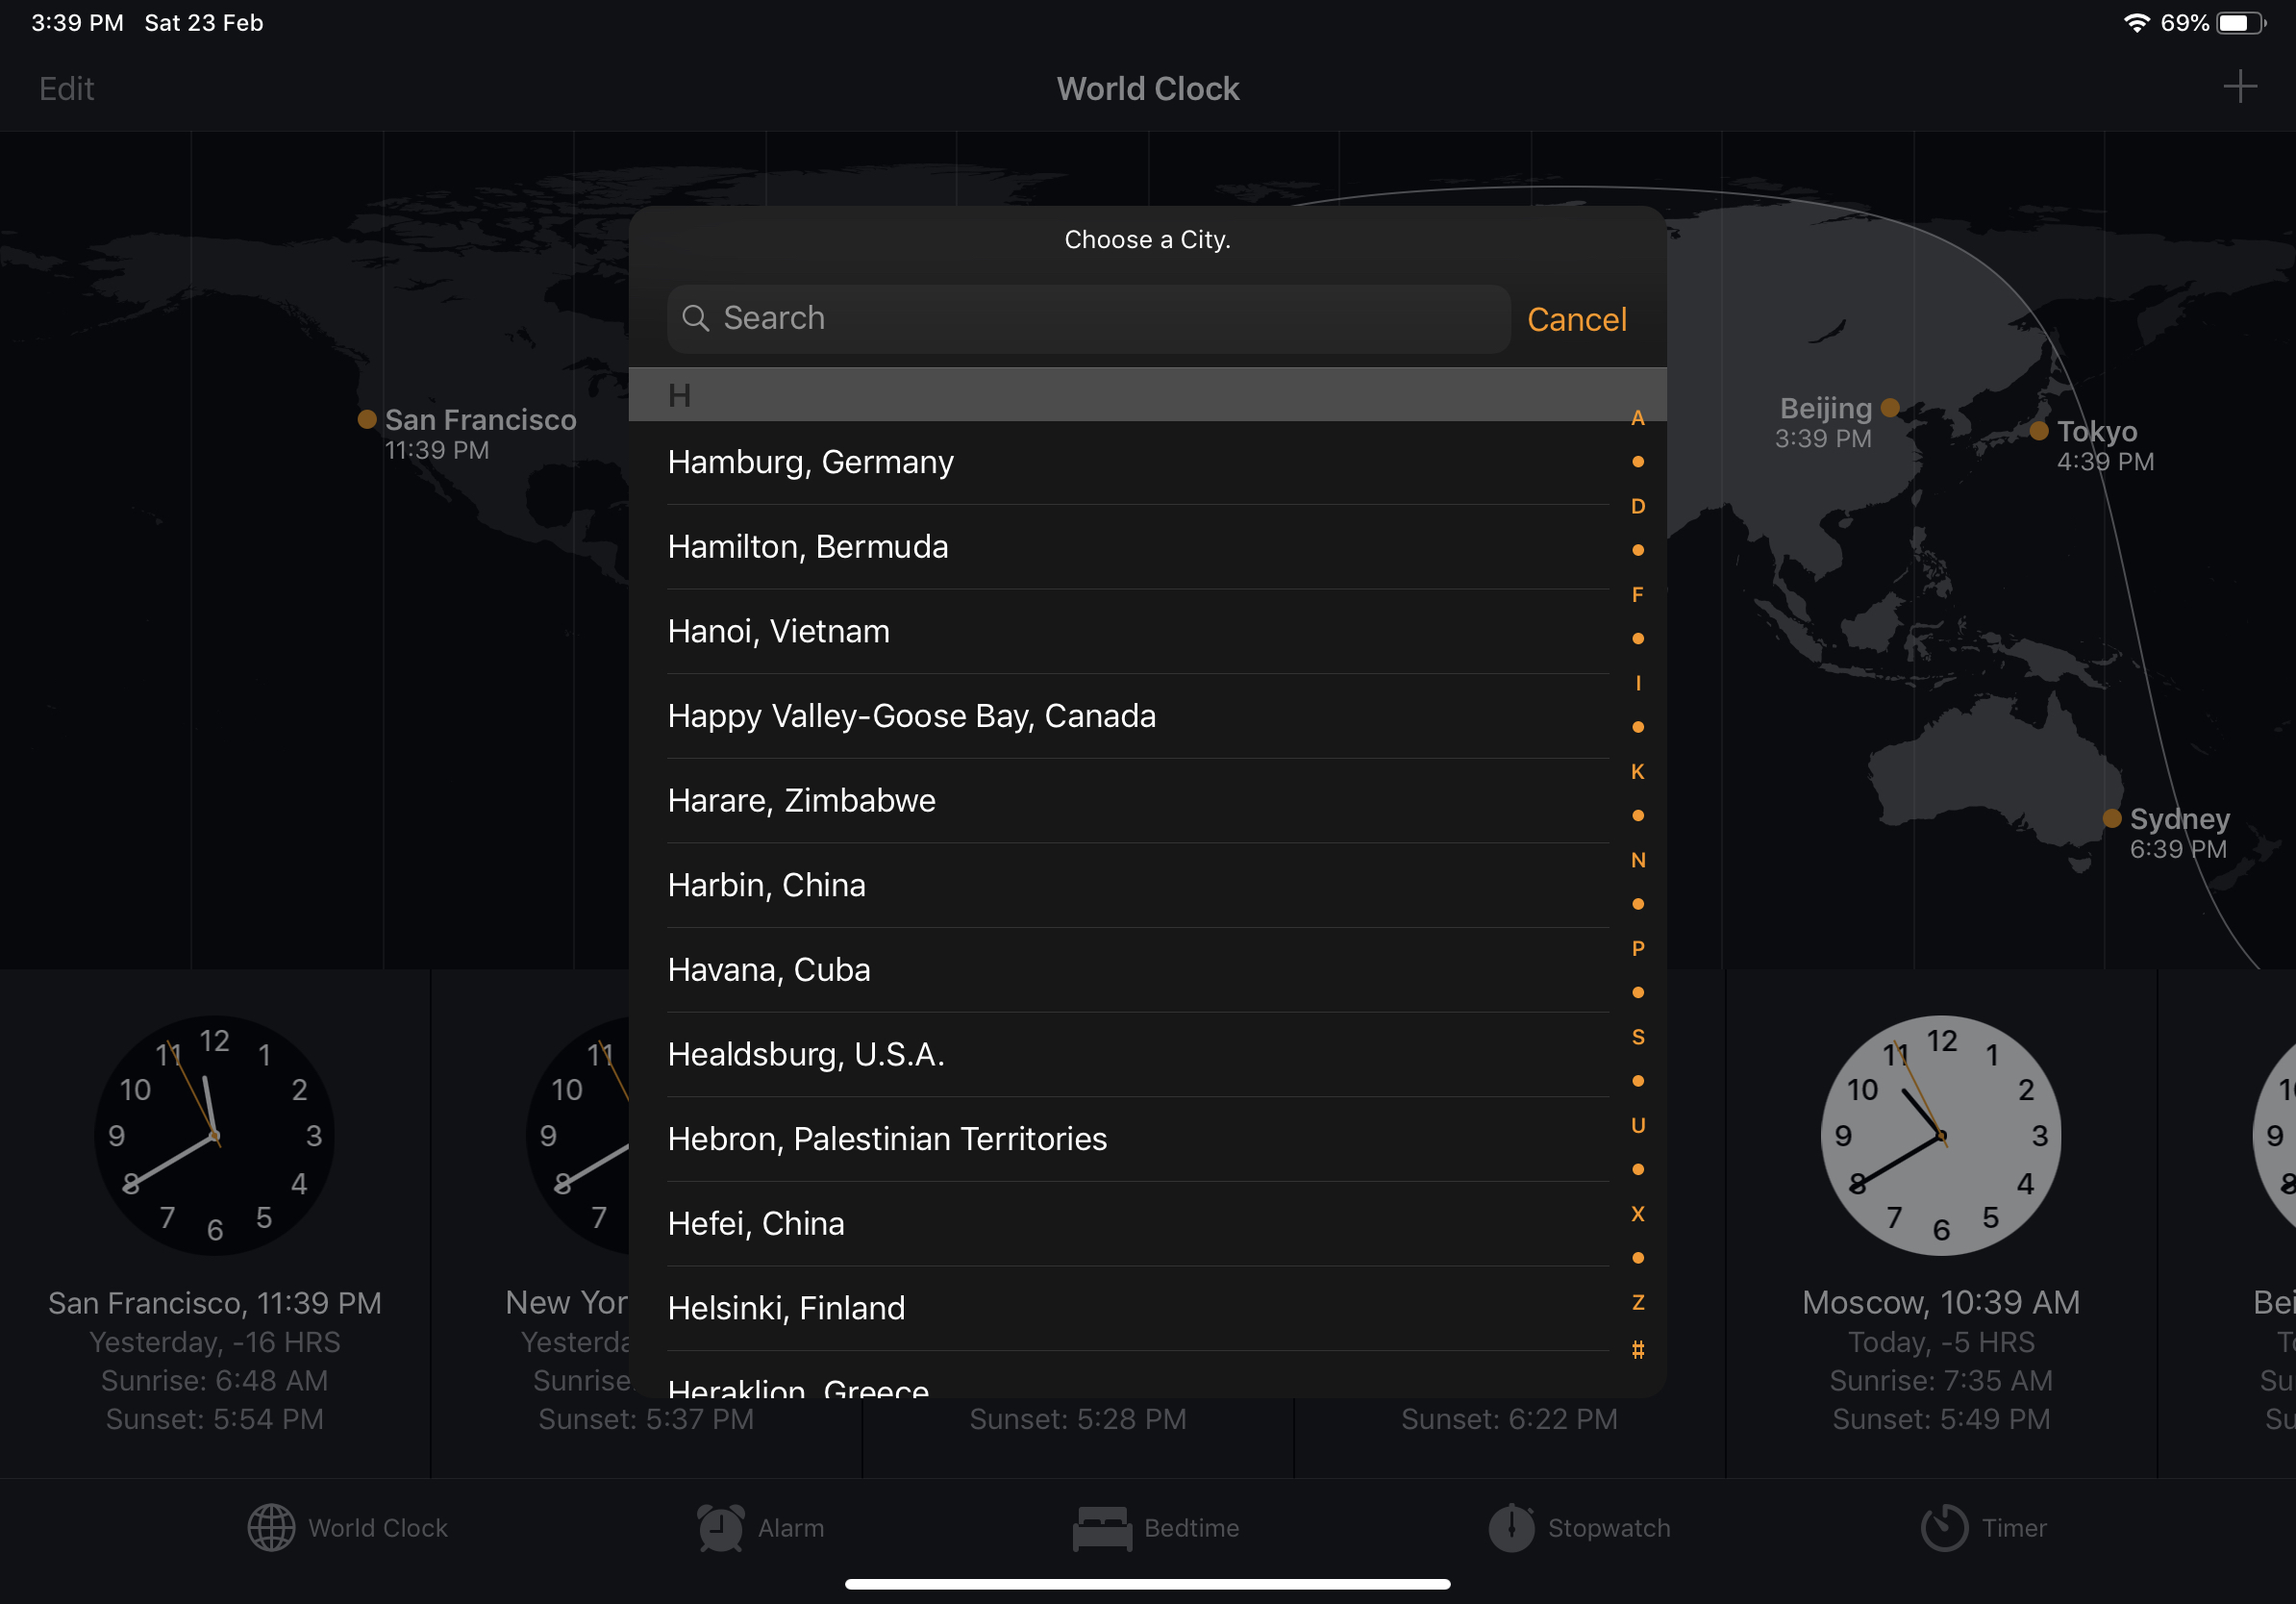Select Hamburg, Germany
The image size is (2296, 1604).
(x=1138, y=462)
